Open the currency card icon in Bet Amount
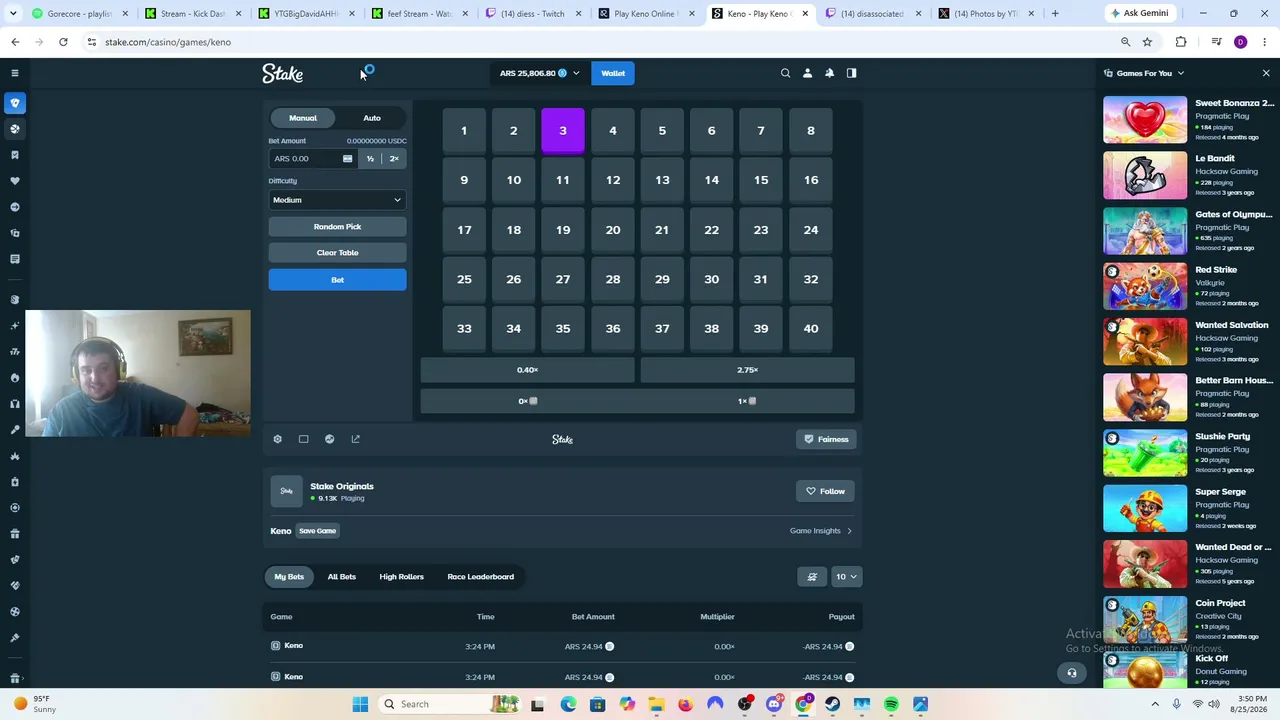This screenshot has width=1280, height=720. pos(347,159)
